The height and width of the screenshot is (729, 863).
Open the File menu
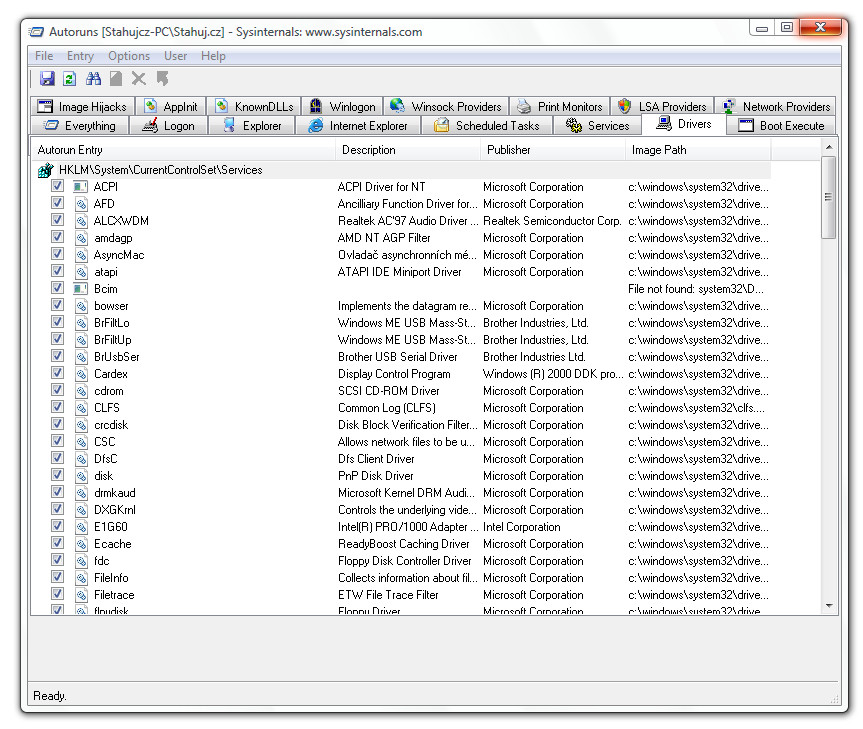tap(44, 56)
